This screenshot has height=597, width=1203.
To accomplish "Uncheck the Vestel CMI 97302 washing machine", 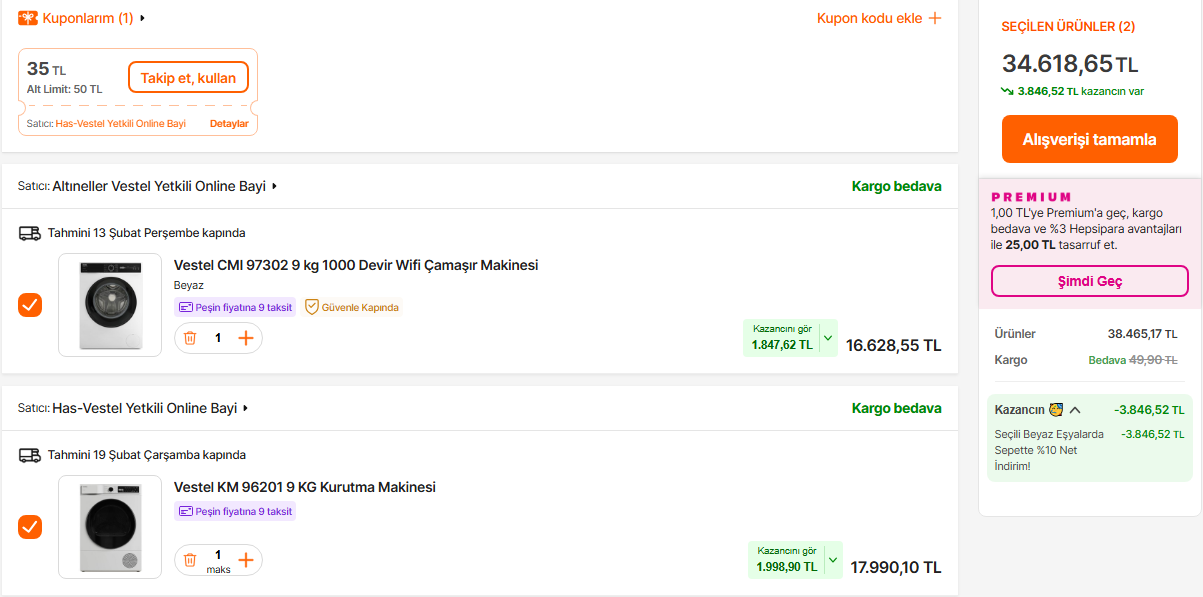I will (30, 305).
